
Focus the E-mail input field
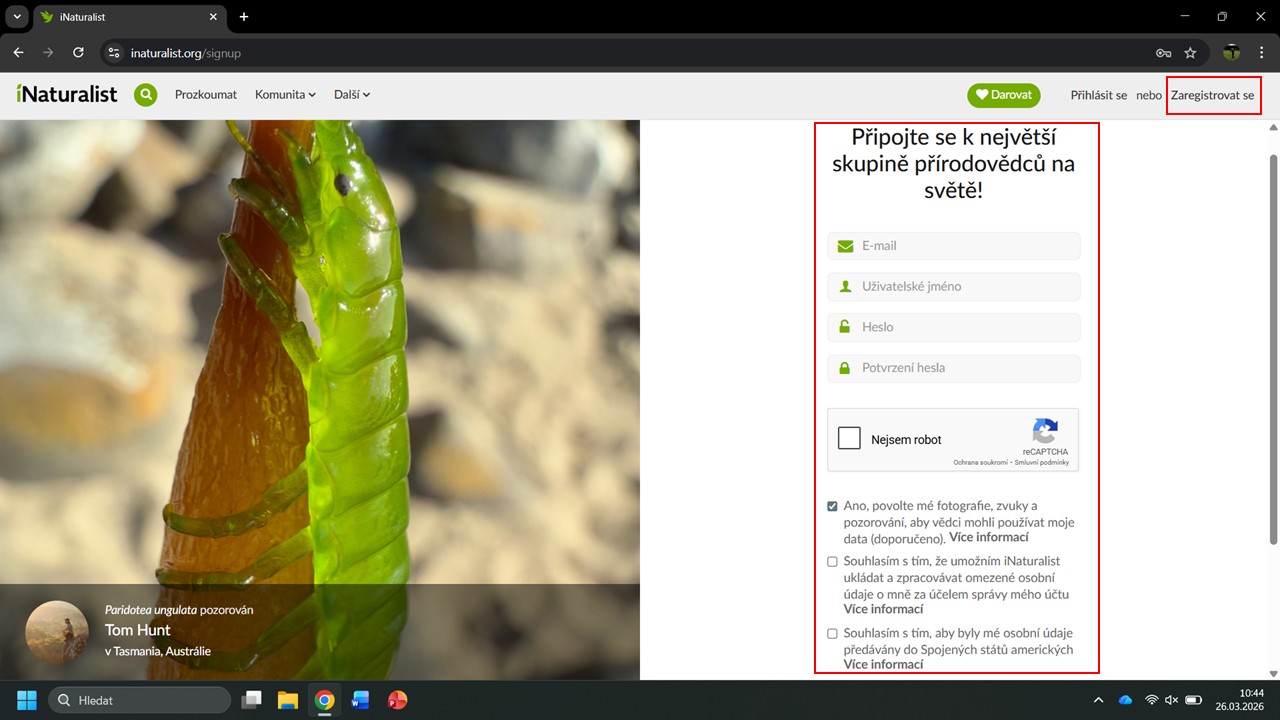[966, 246]
